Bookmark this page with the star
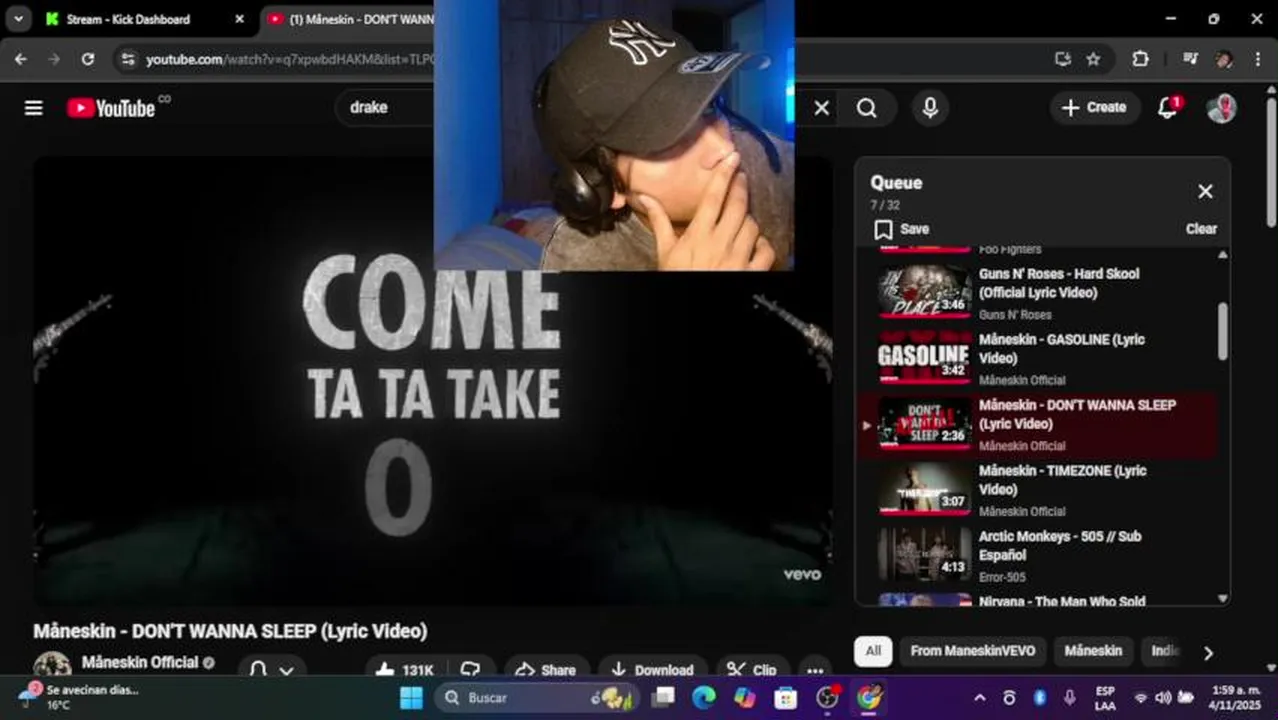The image size is (1278, 720). [x=1093, y=59]
